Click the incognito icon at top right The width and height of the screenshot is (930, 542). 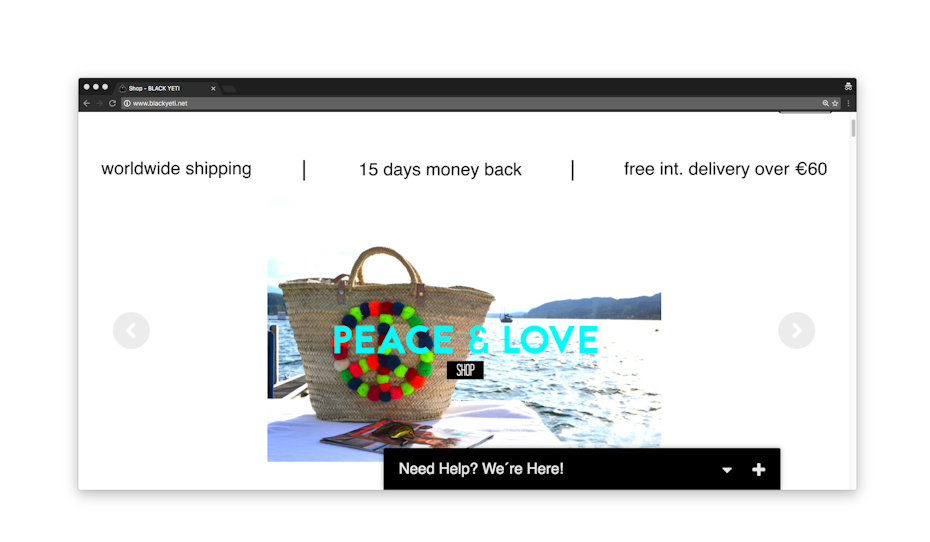(x=848, y=87)
